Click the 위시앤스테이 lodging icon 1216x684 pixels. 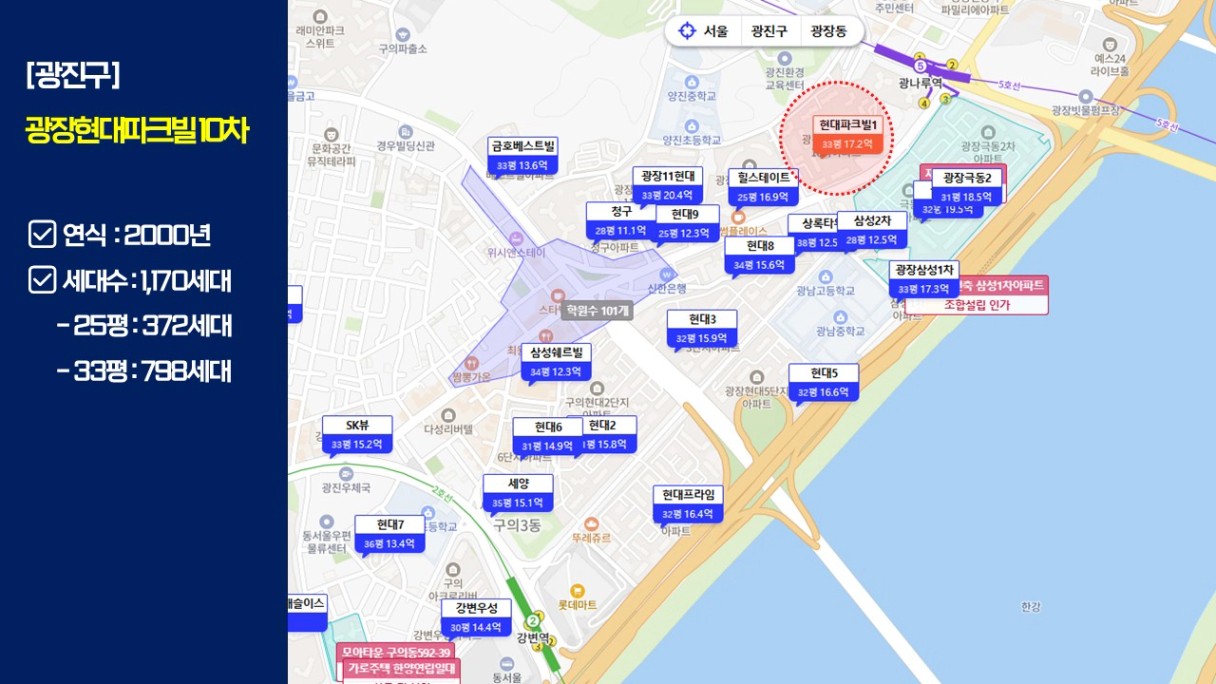click(516, 237)
